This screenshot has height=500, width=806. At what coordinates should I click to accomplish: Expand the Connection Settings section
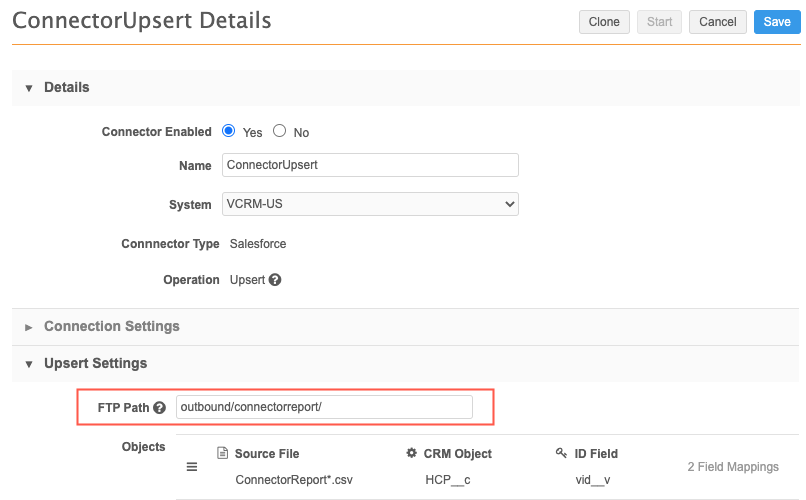tap(28, 327)
